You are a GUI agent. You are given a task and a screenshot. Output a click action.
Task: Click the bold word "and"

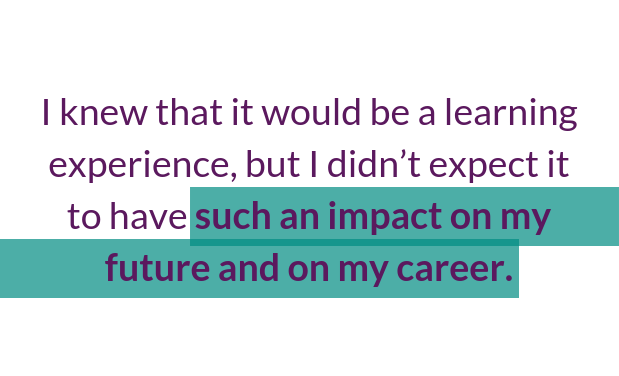[x=253, y=268]
